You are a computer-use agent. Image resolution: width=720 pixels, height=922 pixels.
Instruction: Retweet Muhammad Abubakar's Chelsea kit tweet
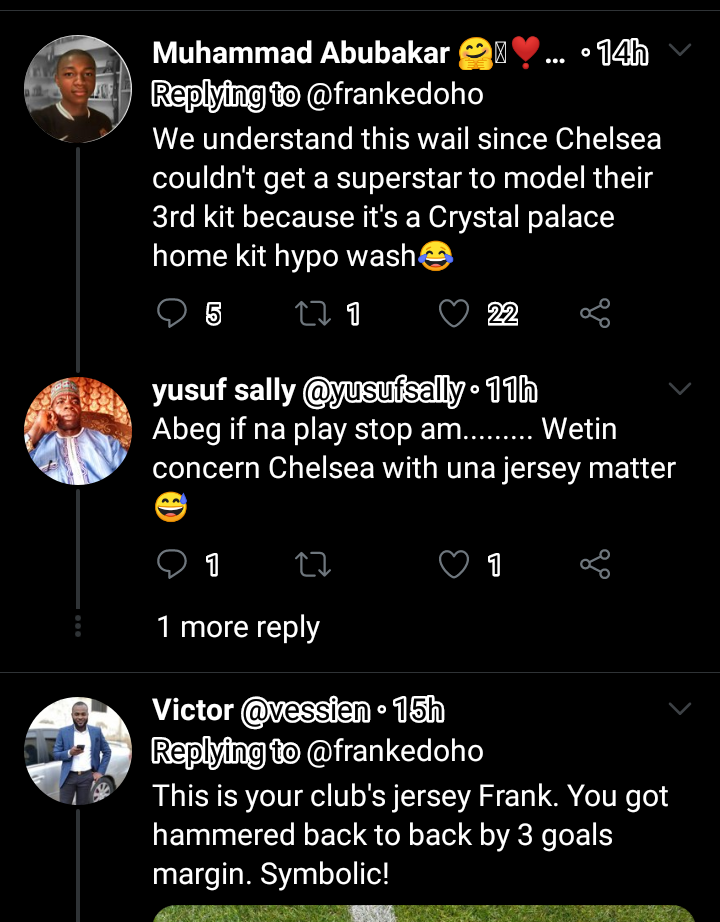click(312, 313)
